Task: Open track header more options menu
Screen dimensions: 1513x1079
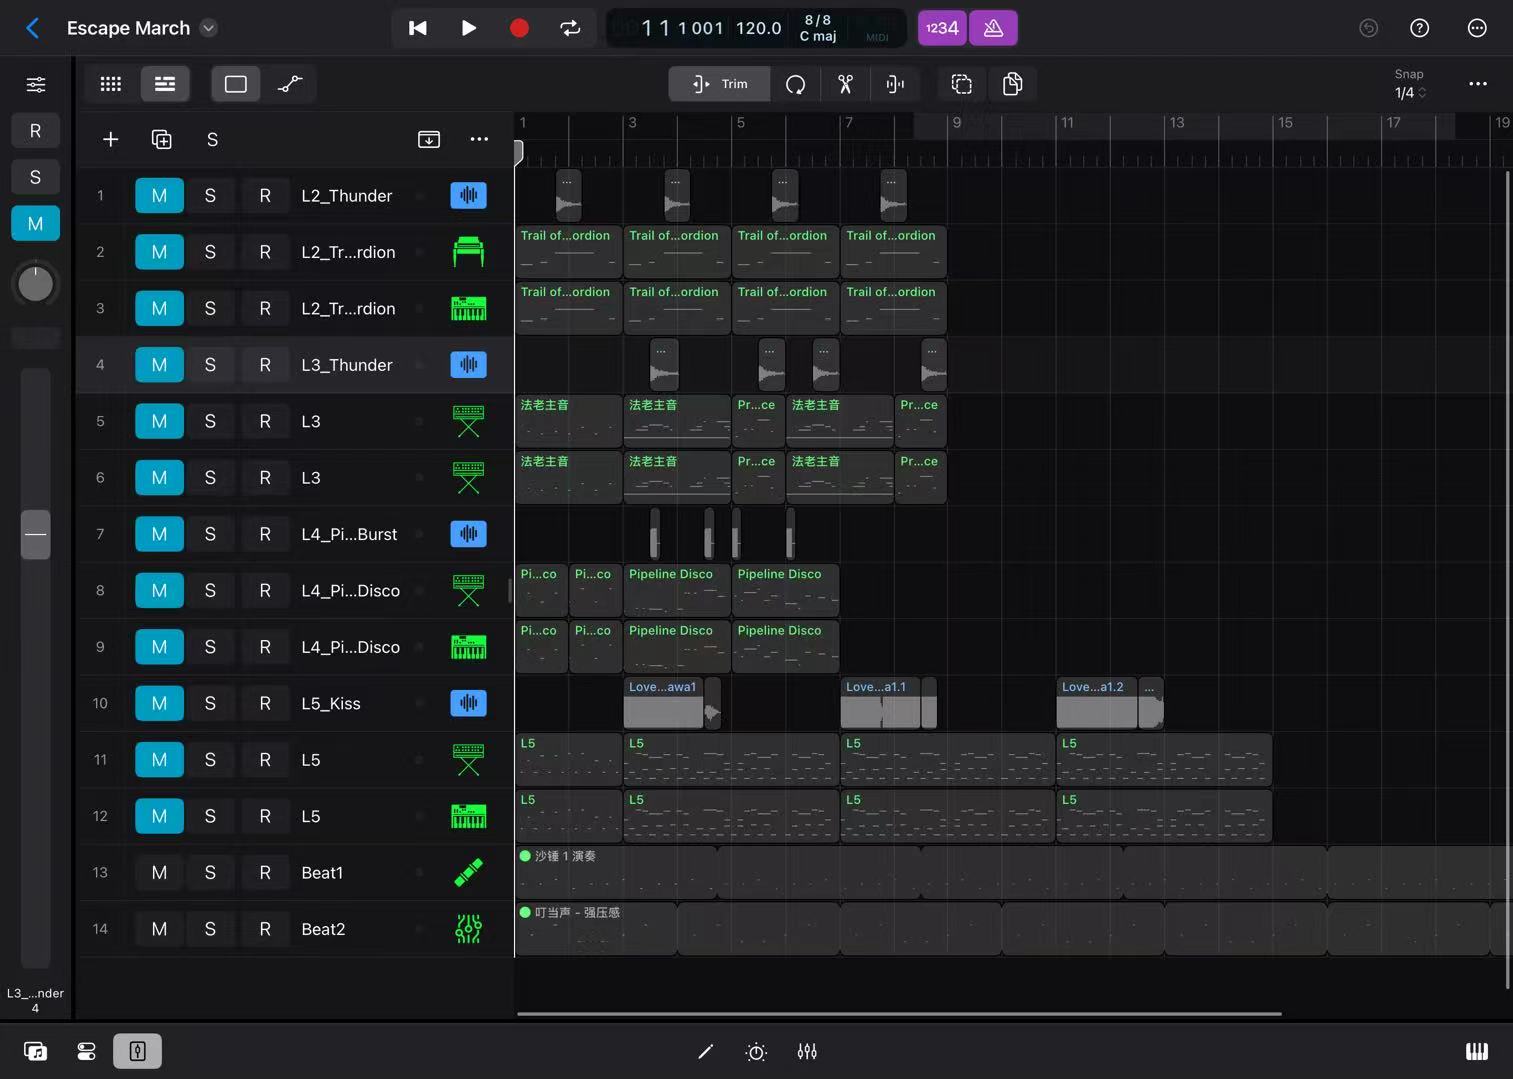Action: [479, 140]
